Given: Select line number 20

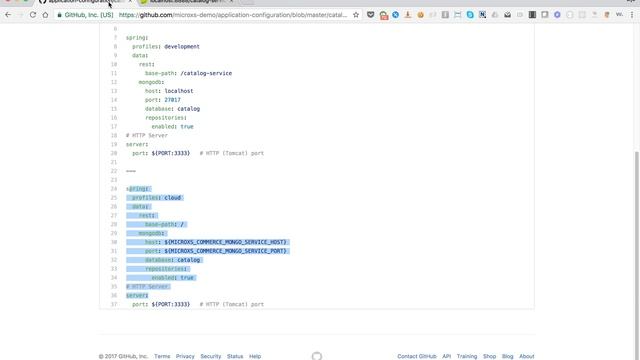Looking at the screenshot, I should tap(114, 153).
